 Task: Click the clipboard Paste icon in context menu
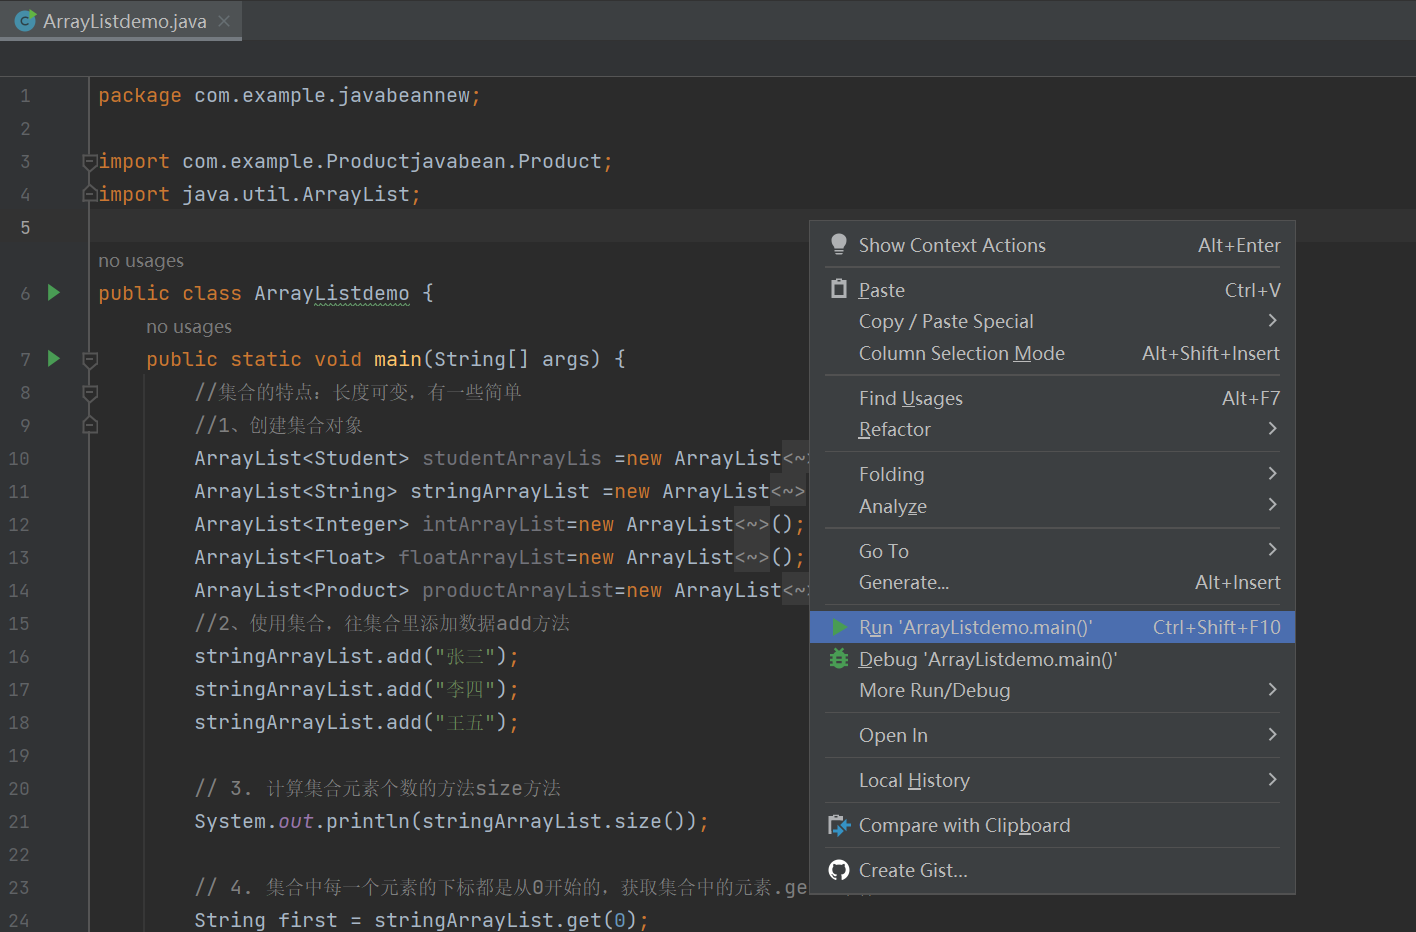click(x=839, y=289)
